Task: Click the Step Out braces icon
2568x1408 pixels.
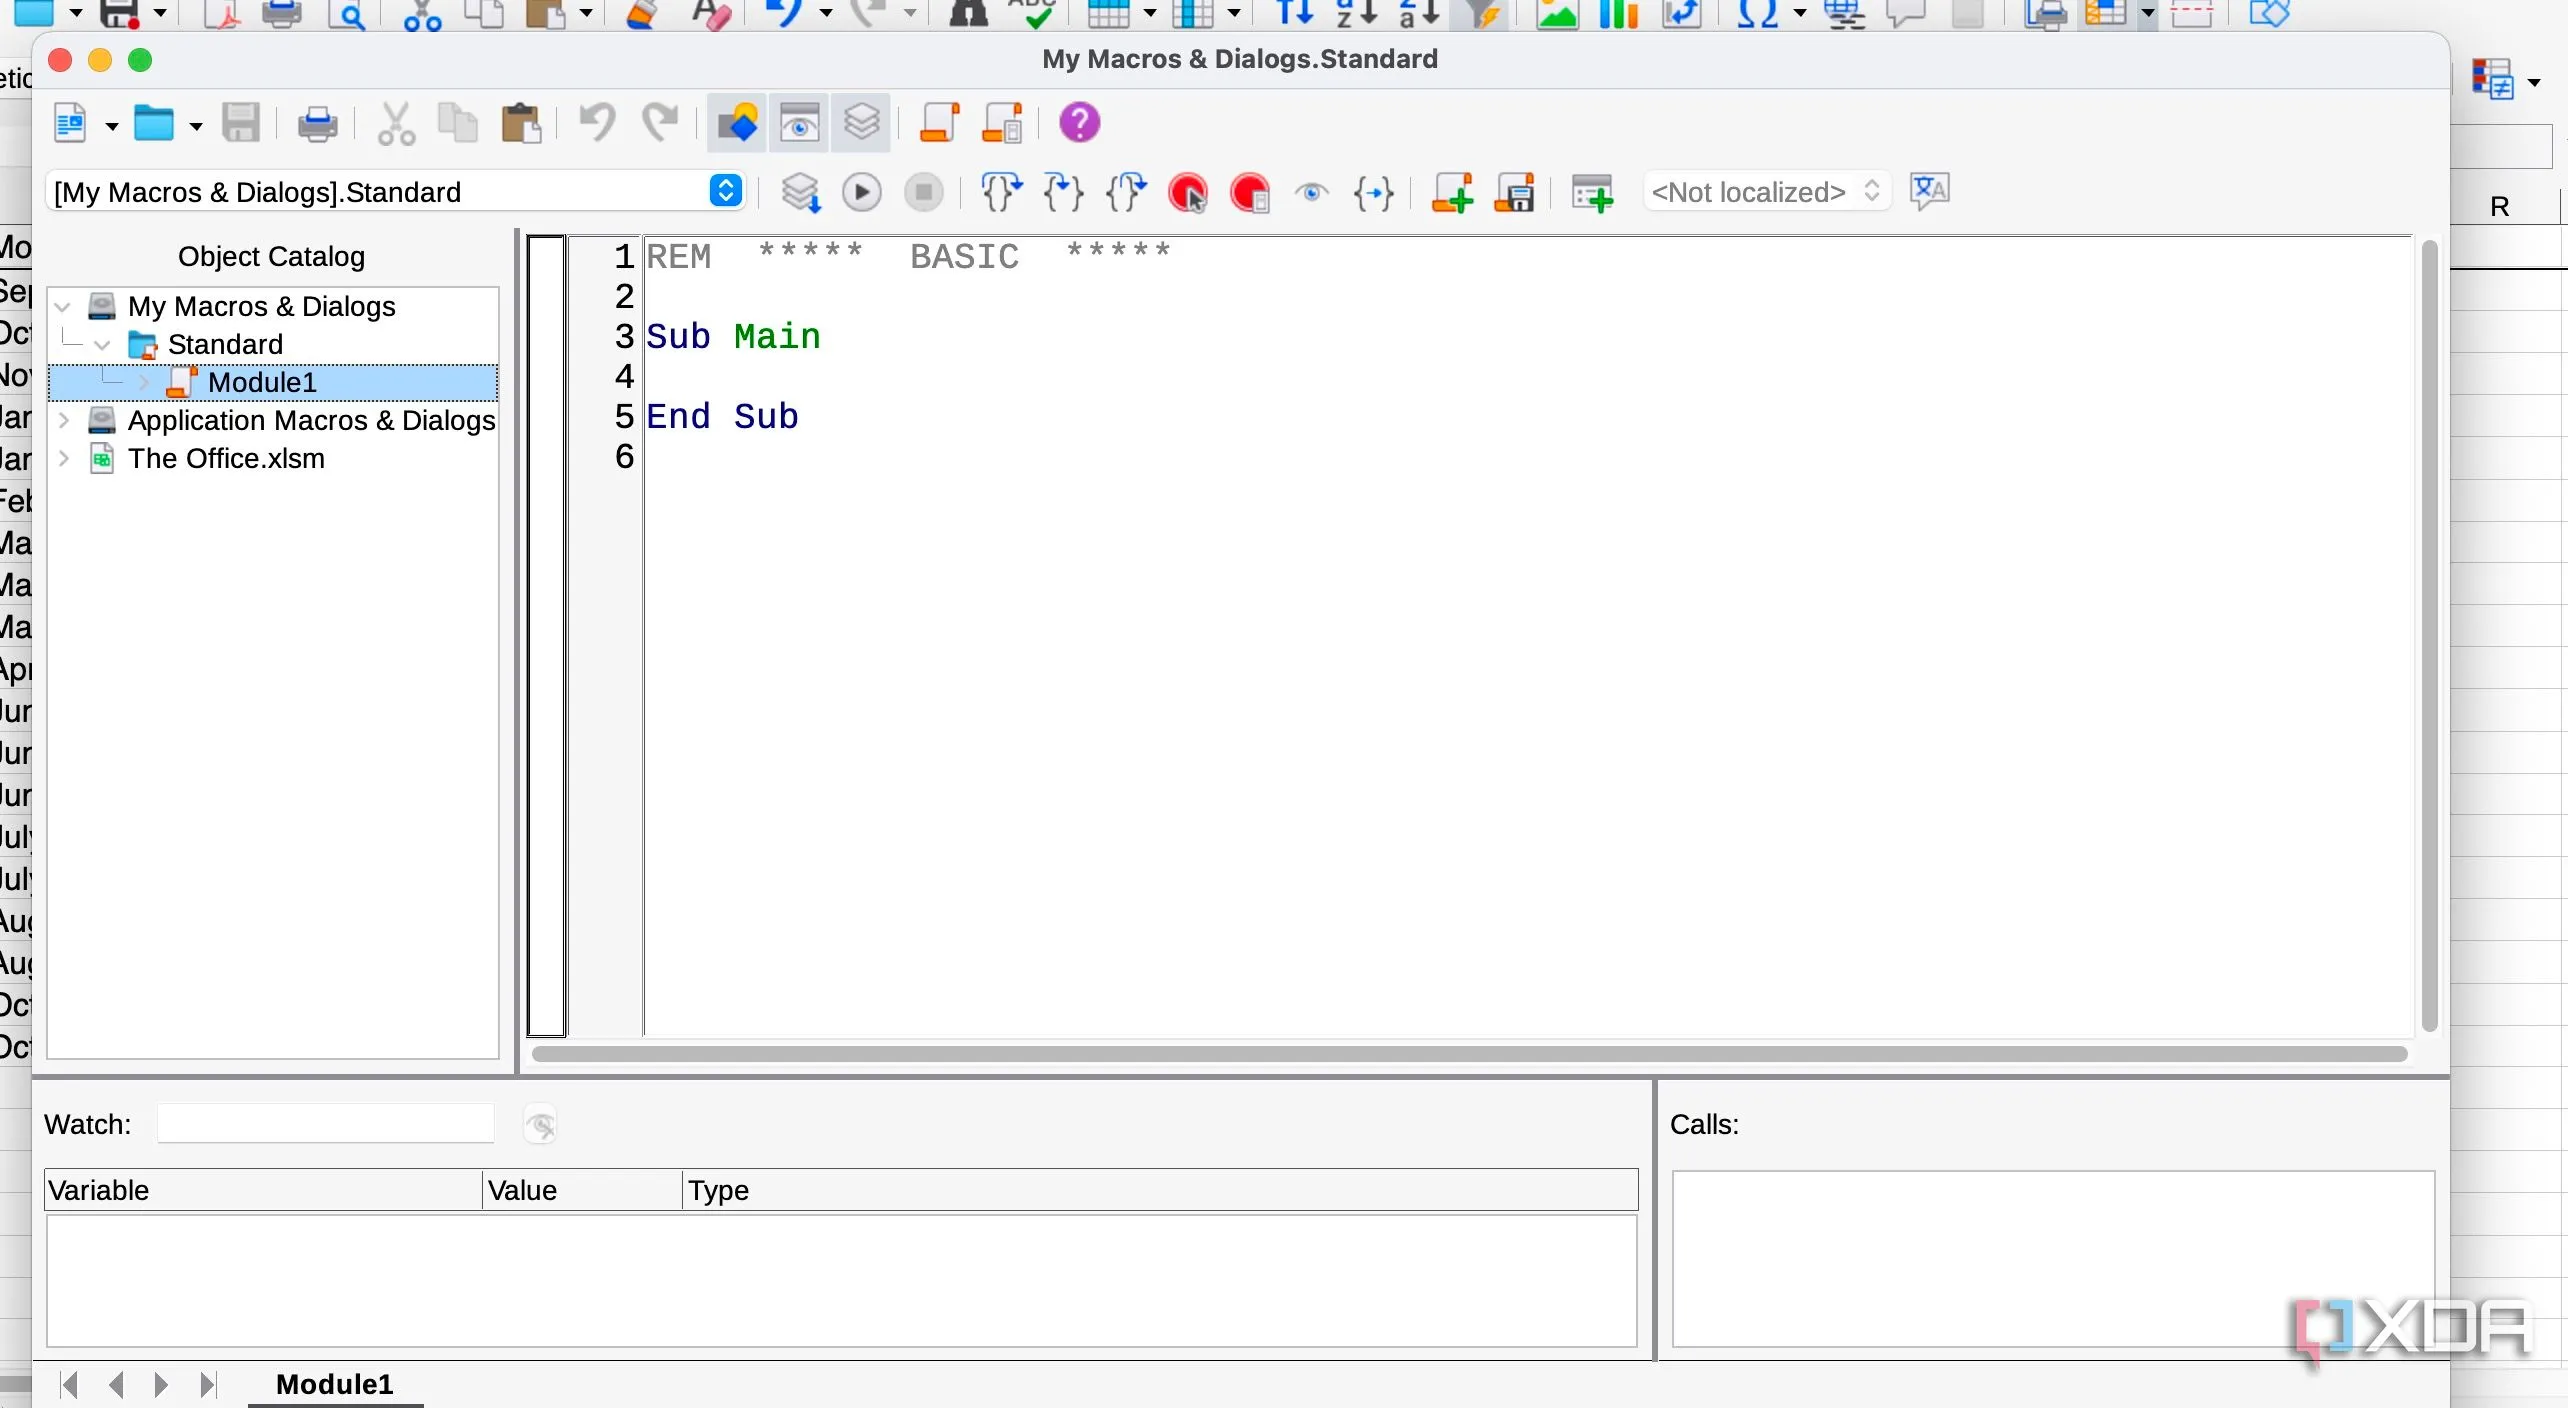Action: click(x=1125, y=192)
